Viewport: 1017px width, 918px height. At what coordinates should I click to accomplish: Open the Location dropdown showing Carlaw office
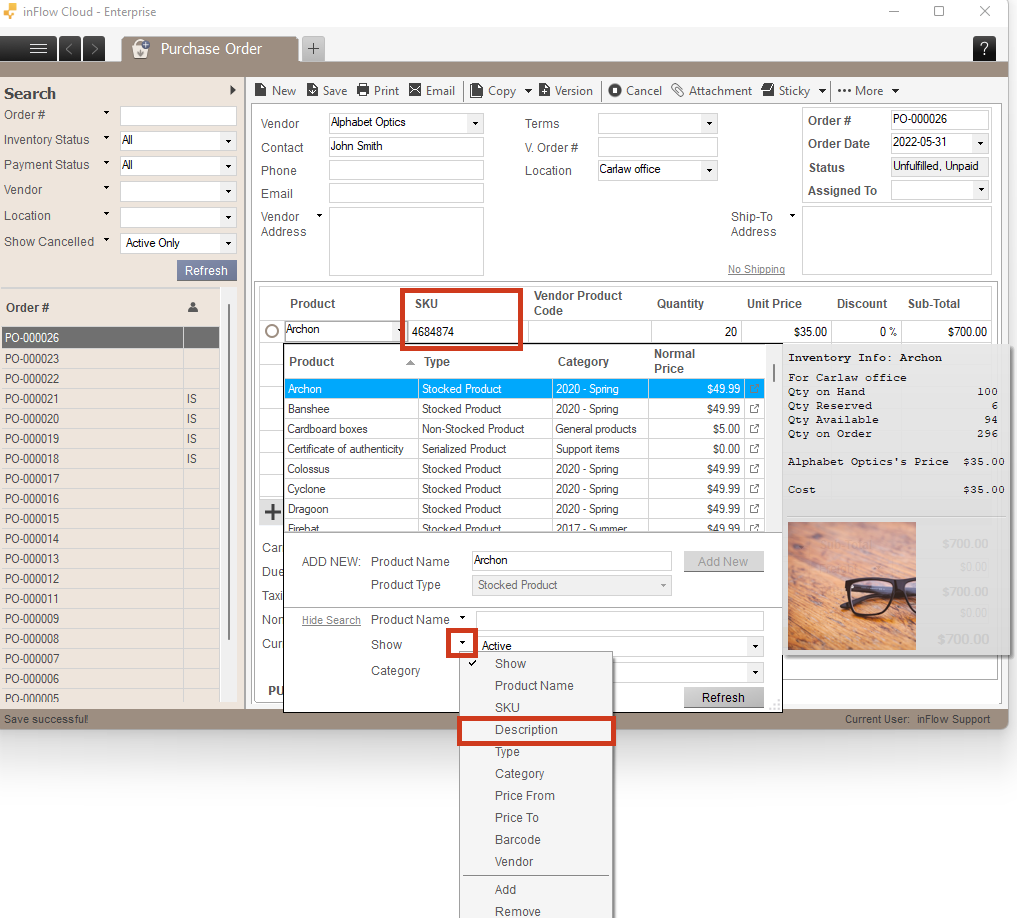coord(709,171)
